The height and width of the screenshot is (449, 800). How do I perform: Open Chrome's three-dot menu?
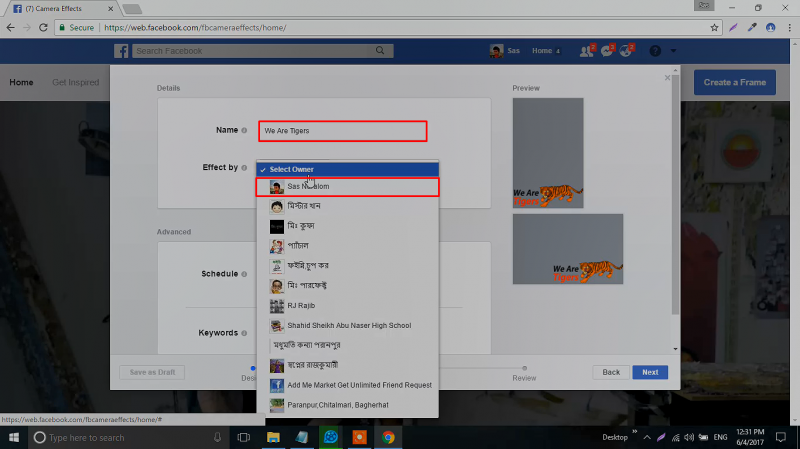[x=789, y=28]
